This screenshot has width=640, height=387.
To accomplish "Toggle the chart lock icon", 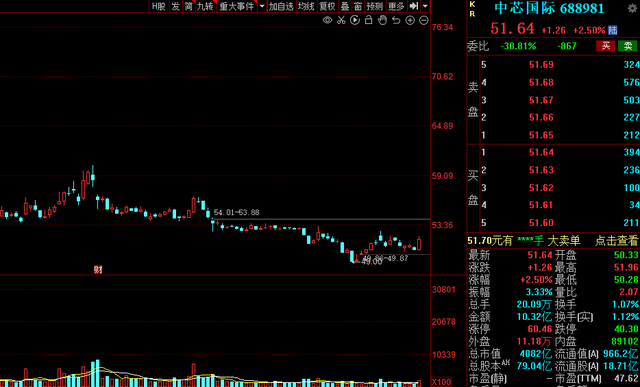I will click(369, 20).
